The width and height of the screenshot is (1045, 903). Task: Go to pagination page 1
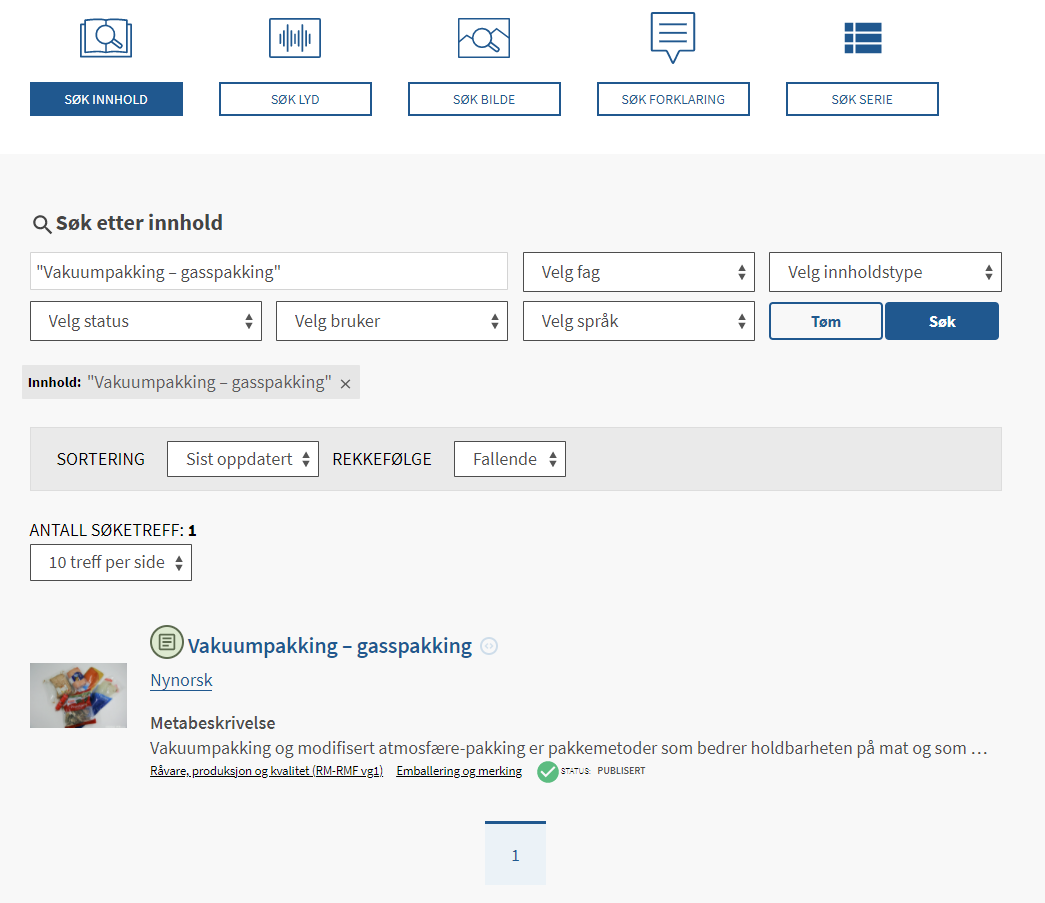pos(515,854)
